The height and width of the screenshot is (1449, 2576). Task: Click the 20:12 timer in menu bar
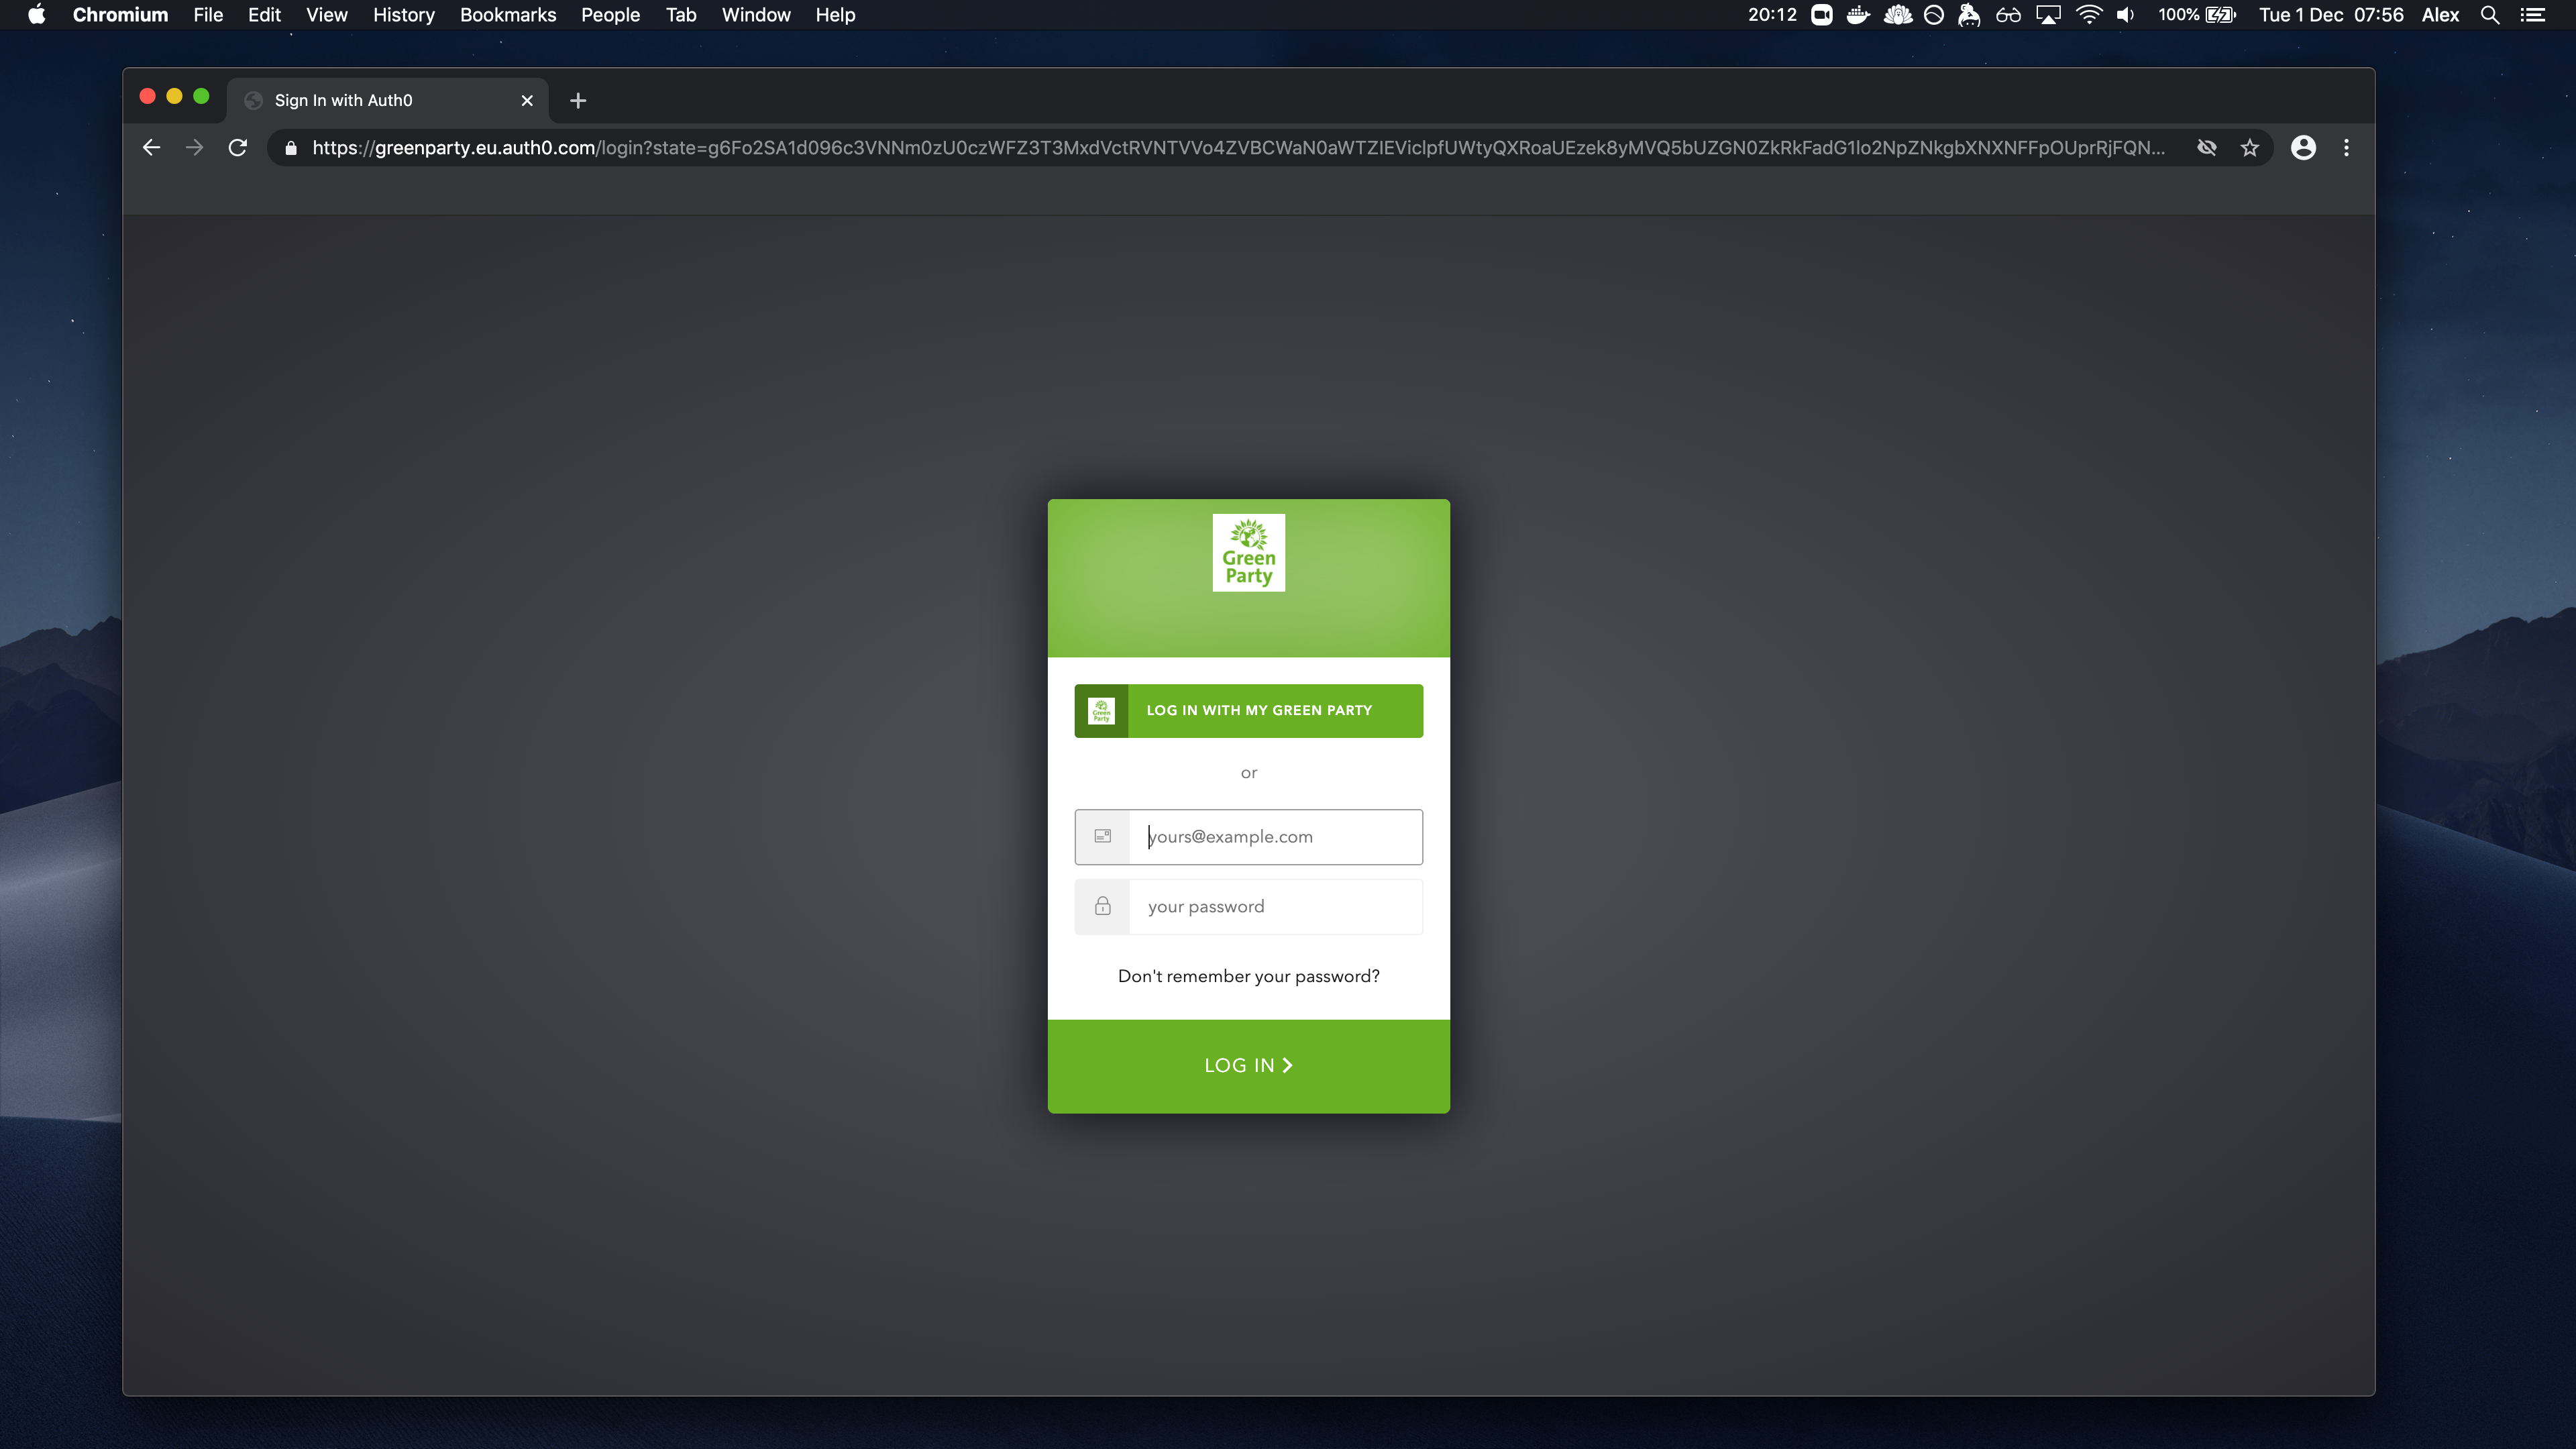[x=1772, y=15]
